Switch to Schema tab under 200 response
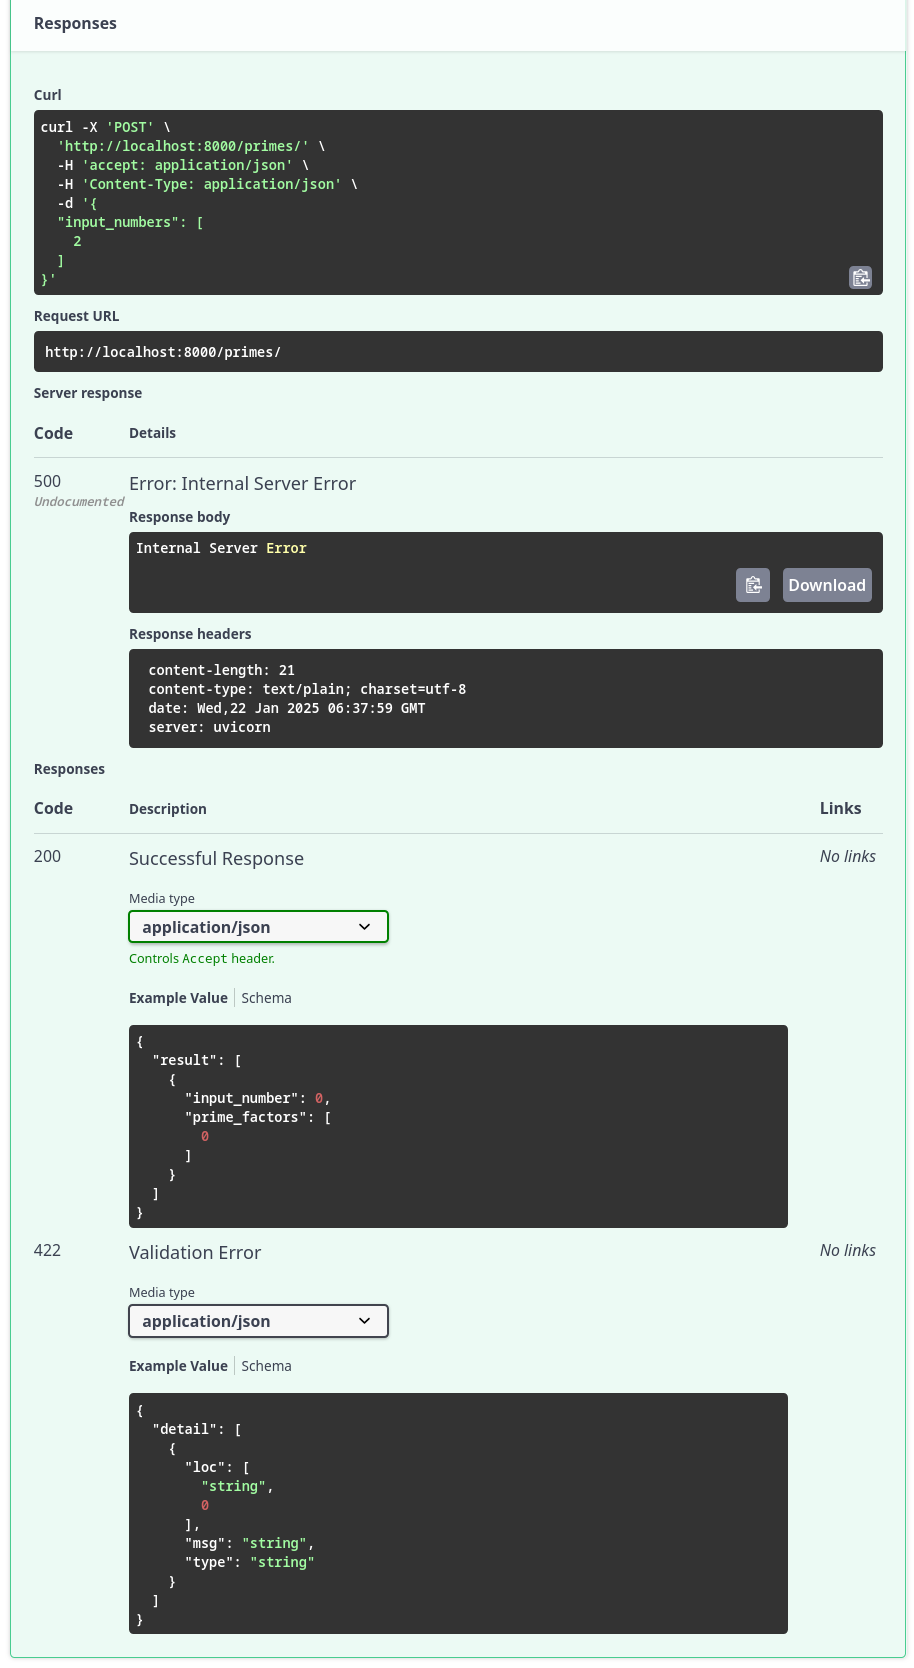The height and width of the screenshot is (1668, 914). (266, 998)
